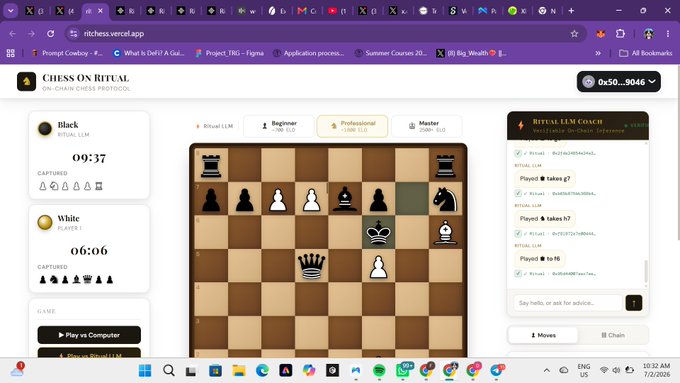Select the white pawn on f5
The image size is (680, 383).
pyautogui.click(x=378, y=267)
